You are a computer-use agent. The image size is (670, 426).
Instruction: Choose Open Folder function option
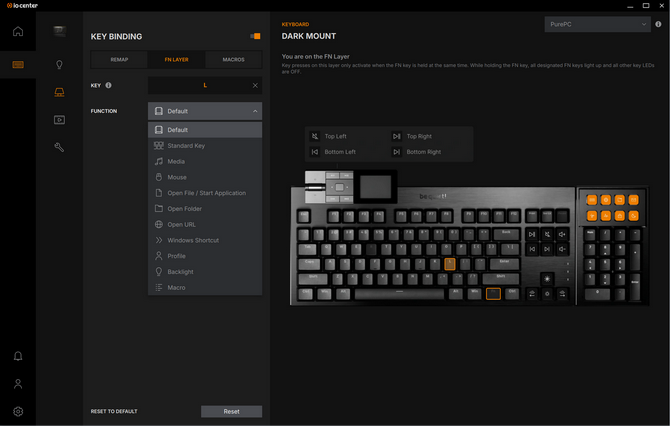point(205,209)
